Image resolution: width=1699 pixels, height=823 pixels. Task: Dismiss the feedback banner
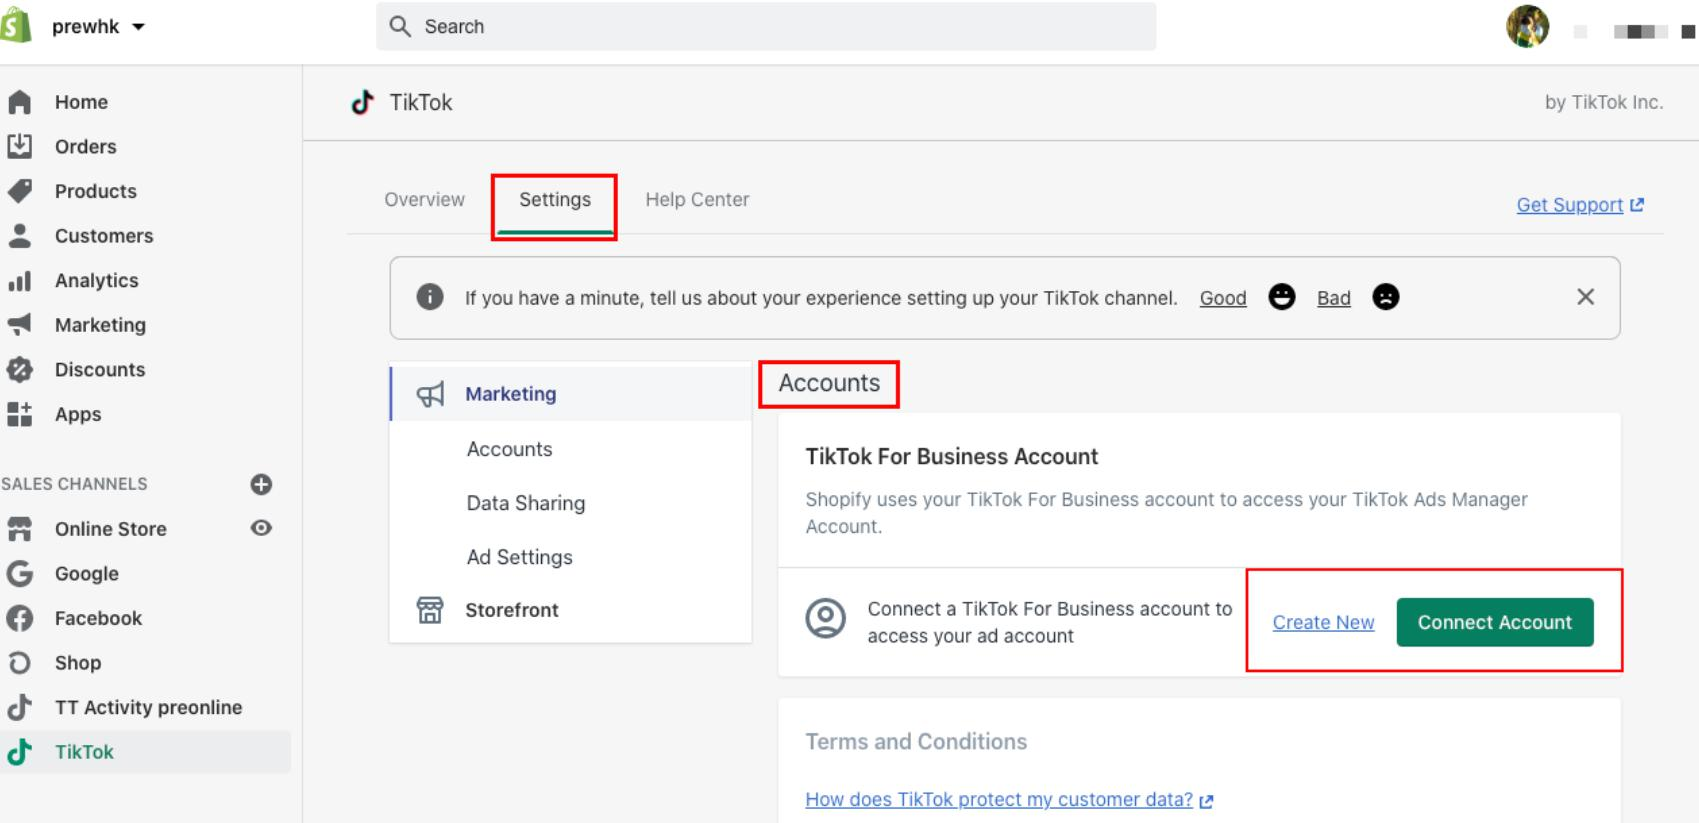1585,297
